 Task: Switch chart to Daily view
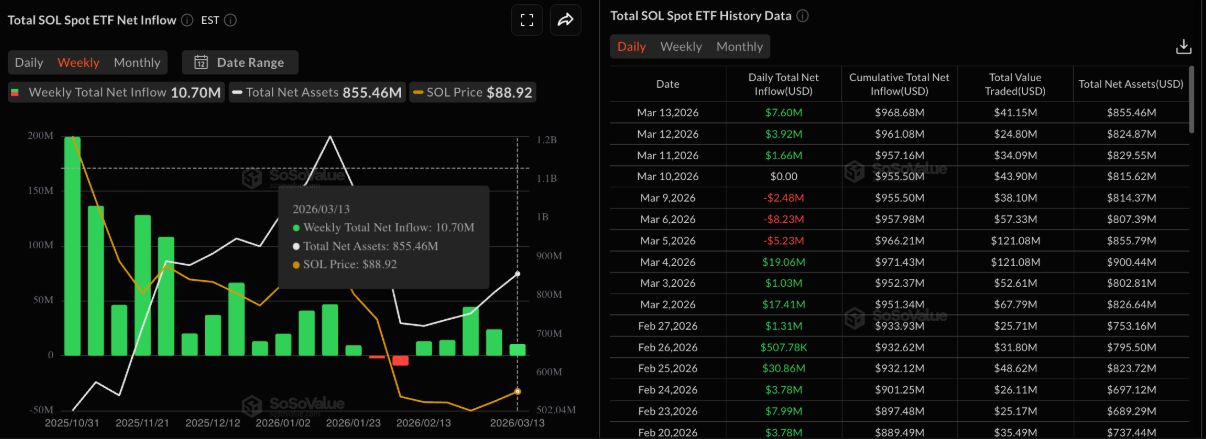coord(29,62)
